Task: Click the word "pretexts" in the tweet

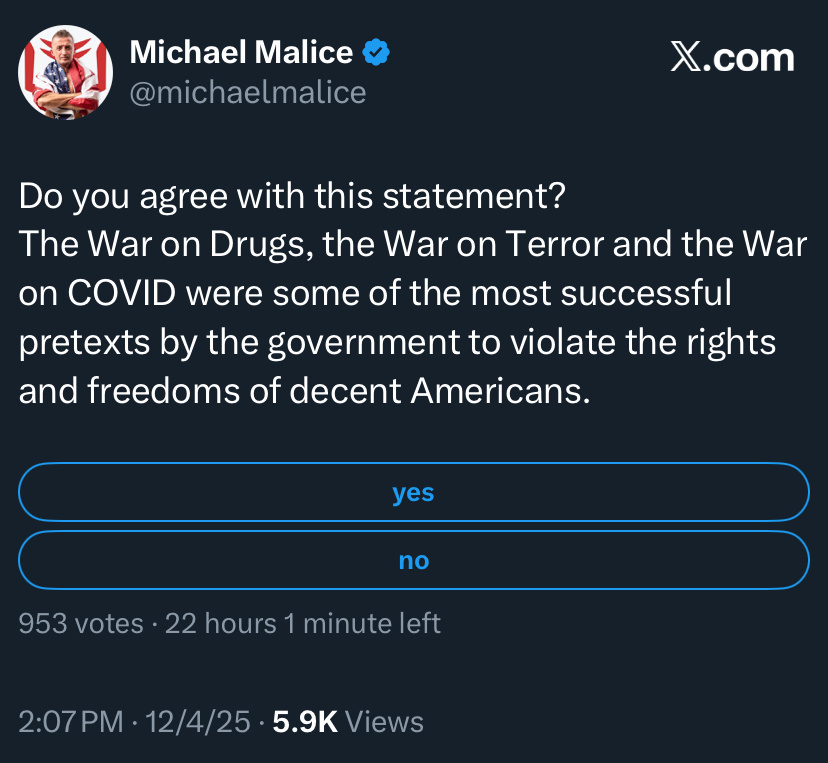Action: click(x=84, y=342)
